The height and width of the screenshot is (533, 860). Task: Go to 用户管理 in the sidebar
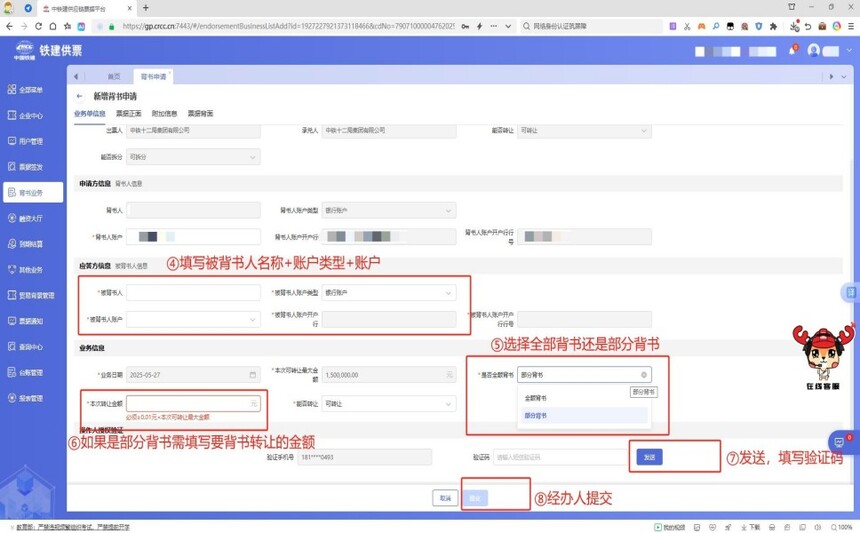click(31, 142)
